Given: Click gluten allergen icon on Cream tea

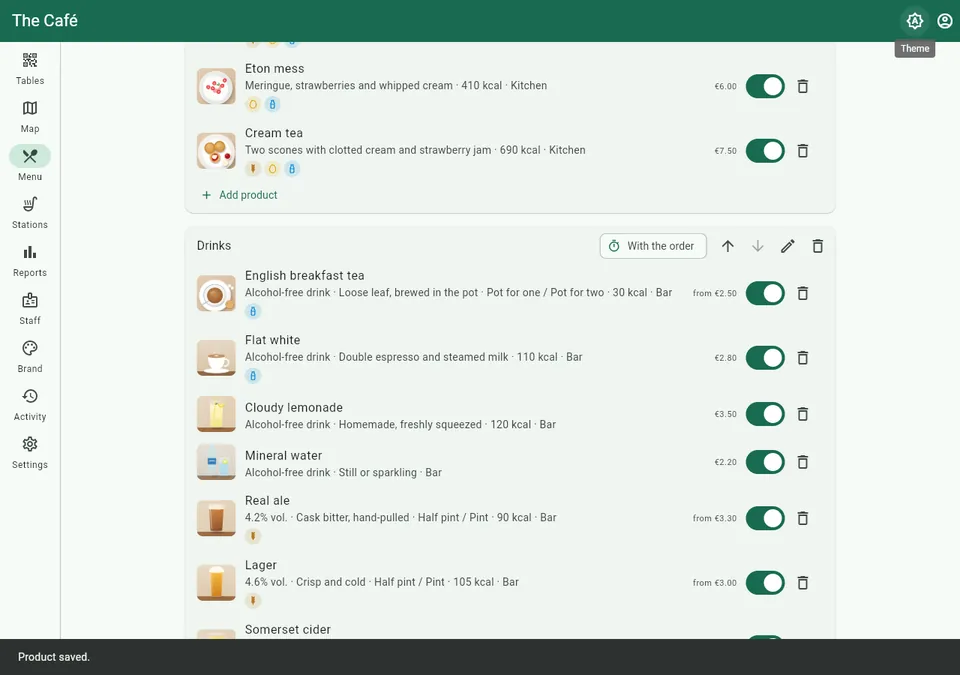Looking at the screenshot, I should 253,169.
